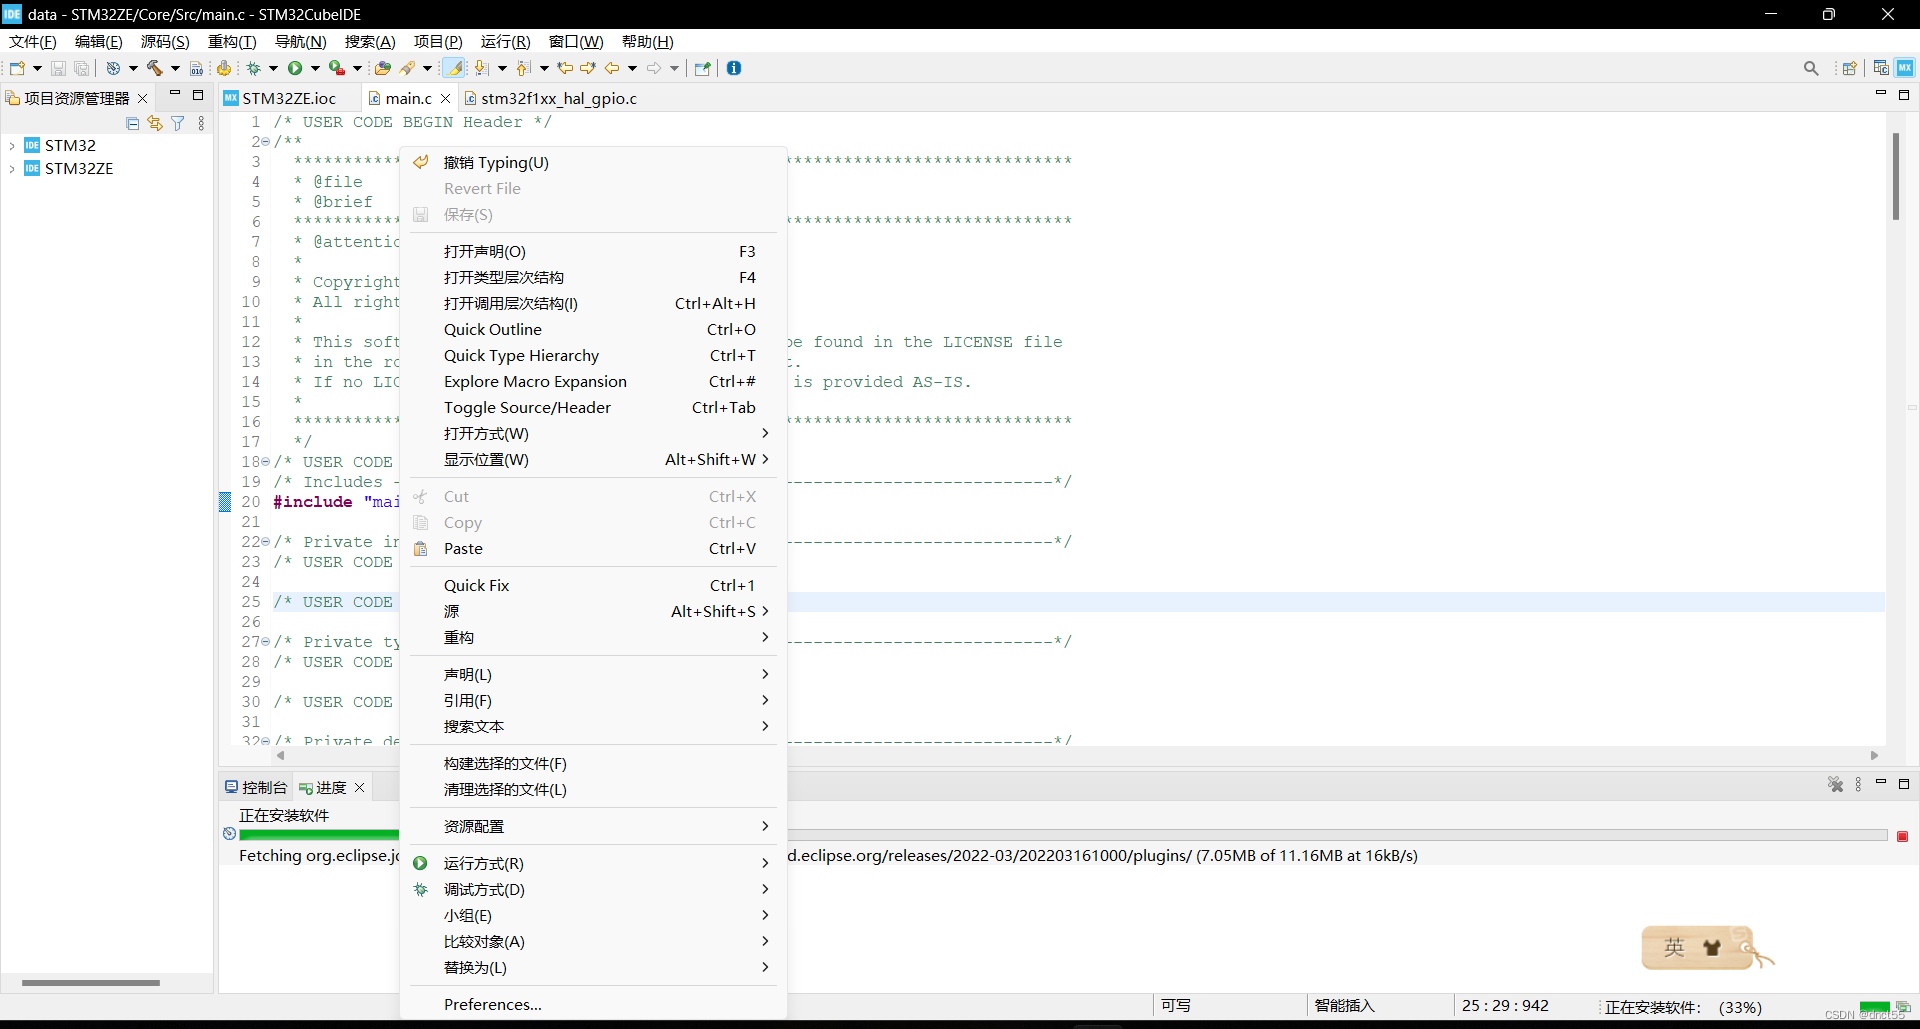The width and height of the screenshot is (1920, 1029).
Task: Open the 源码(S) menu in menu bar
Action: [x=165, y=41]
